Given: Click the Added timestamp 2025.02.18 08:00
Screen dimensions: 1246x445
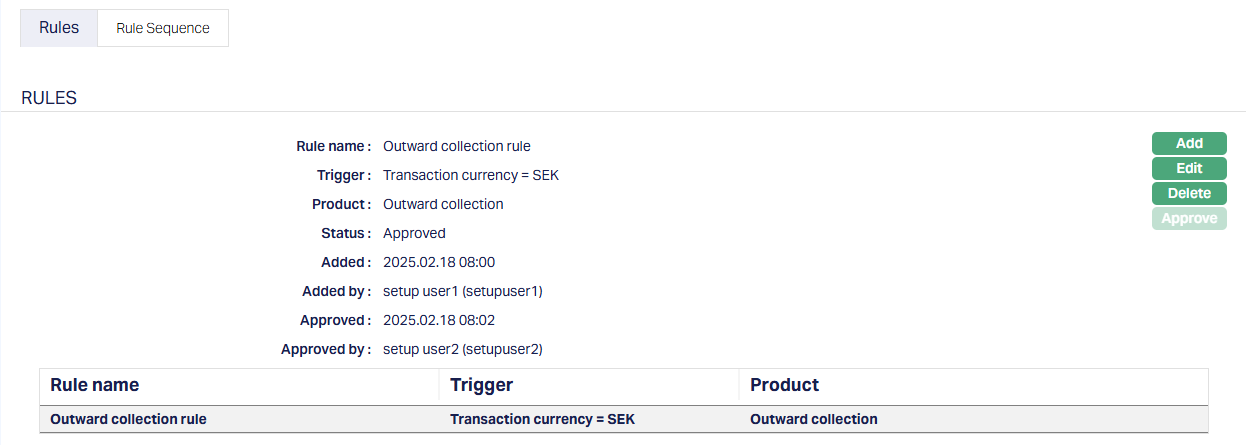Looking at the screenshot, I should (439, 262).
